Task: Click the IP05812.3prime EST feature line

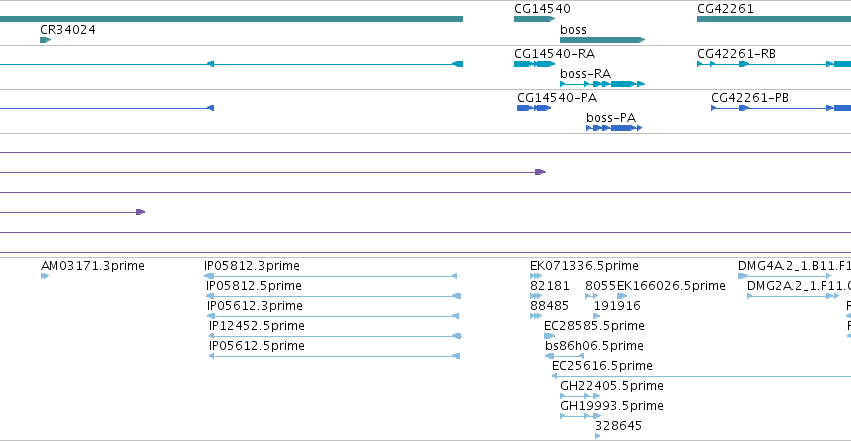Action: [x=330, y=276]
